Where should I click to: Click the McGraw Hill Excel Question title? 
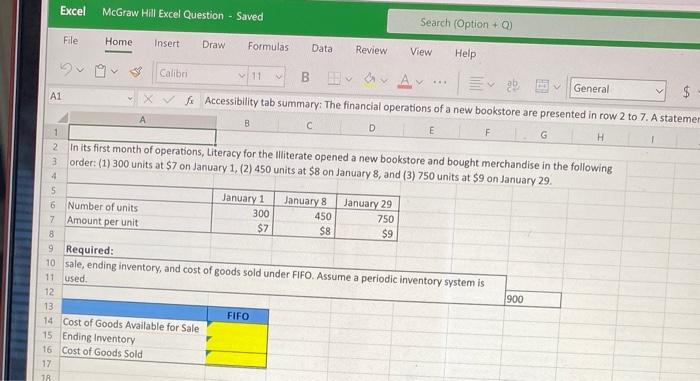(x=162, y=13)
